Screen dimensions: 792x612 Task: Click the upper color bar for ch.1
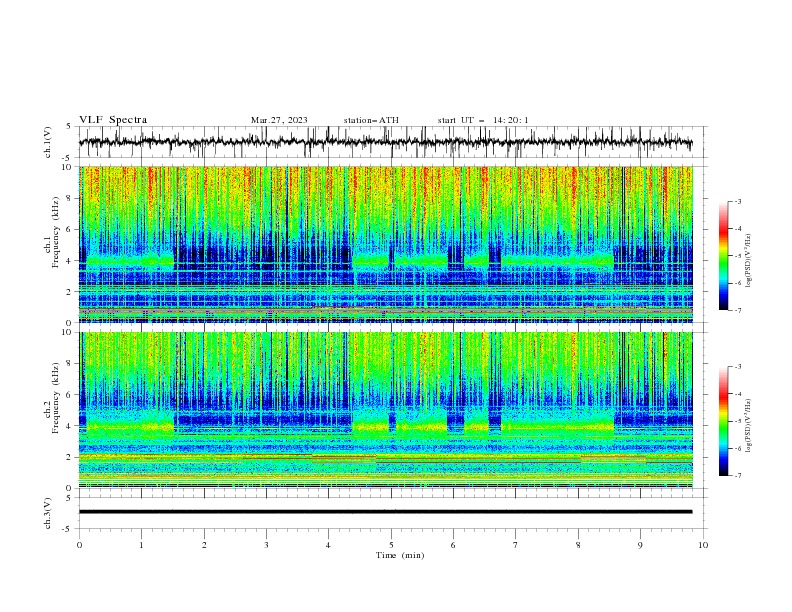[x=723, y=256]
